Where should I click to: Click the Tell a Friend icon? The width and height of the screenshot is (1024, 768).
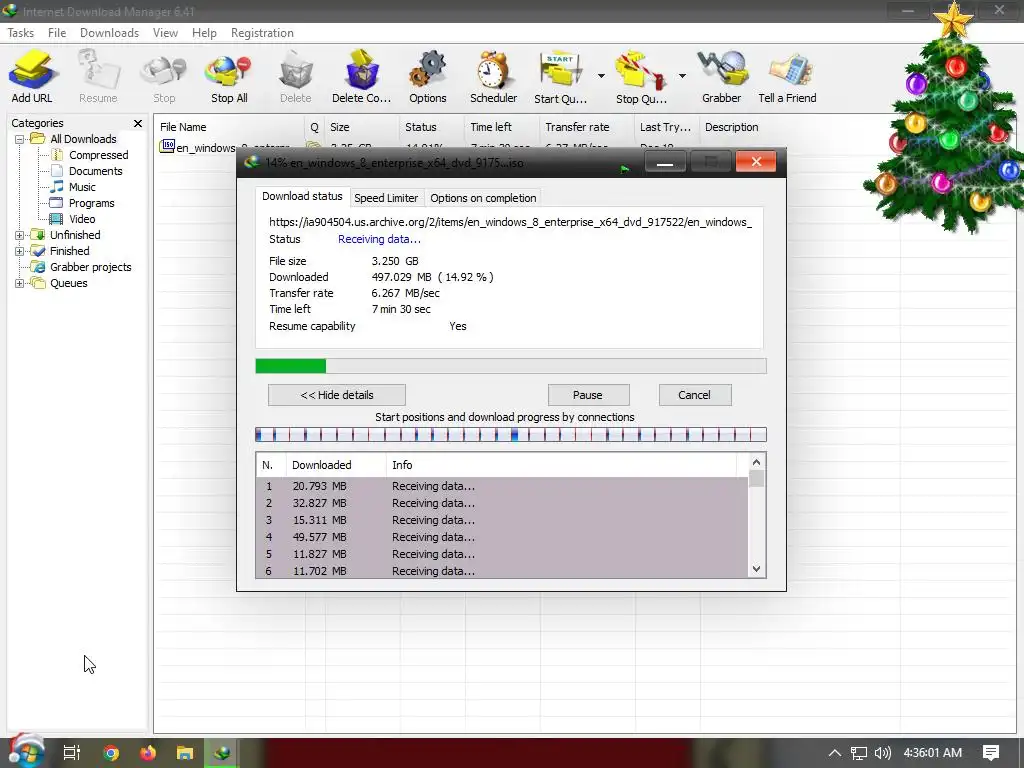(787, 76)
